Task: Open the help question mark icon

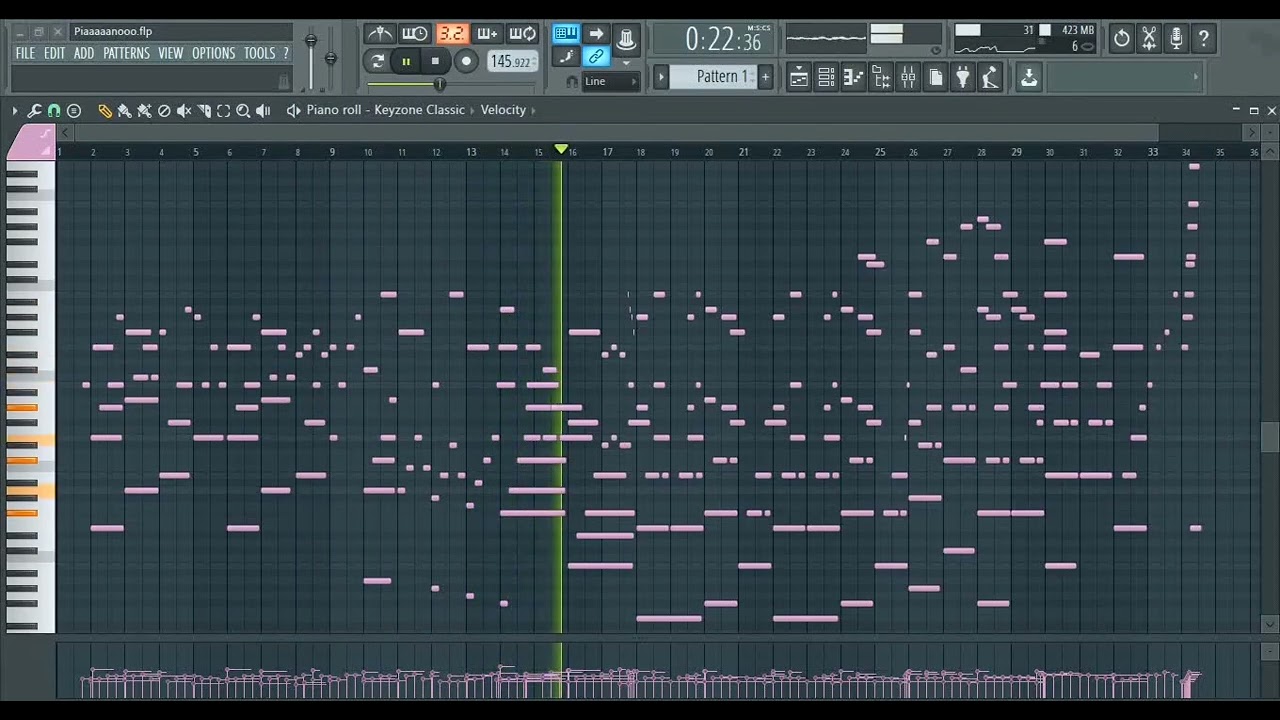Action: [1204, 39]
